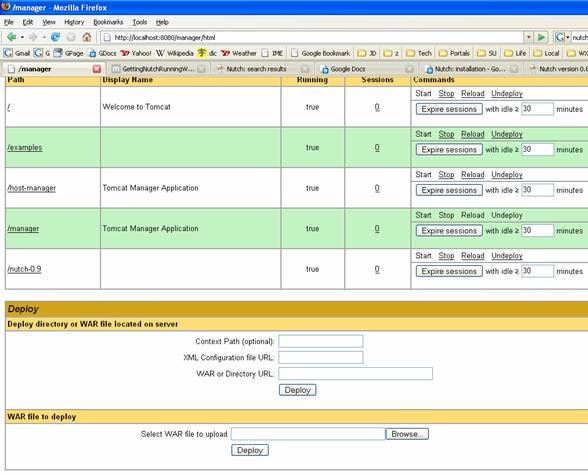The height and width of the screenshot is (474, 588).
Task: Open the IME bookmark
Action: tap(272, 53)
